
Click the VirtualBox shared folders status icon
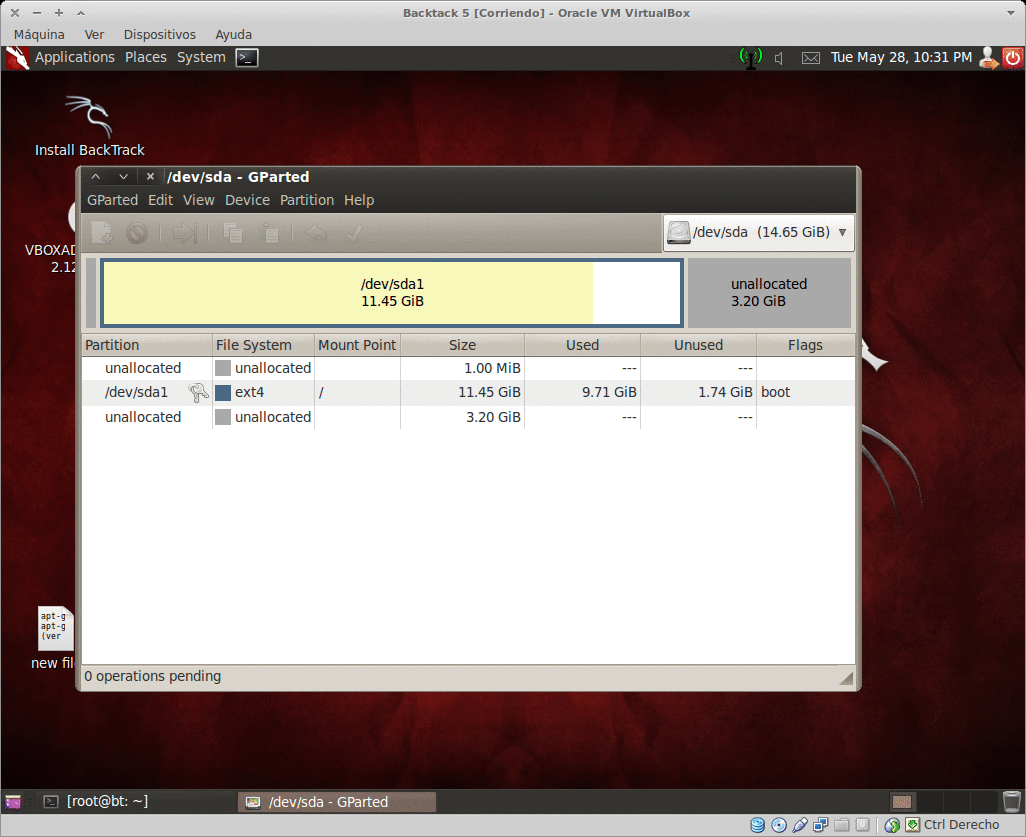click(841, 825)
